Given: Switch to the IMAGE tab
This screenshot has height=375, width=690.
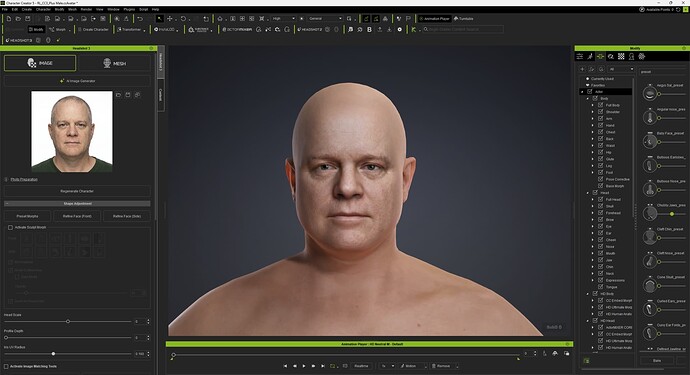Looking at the screenshot, I should point(40,63).
